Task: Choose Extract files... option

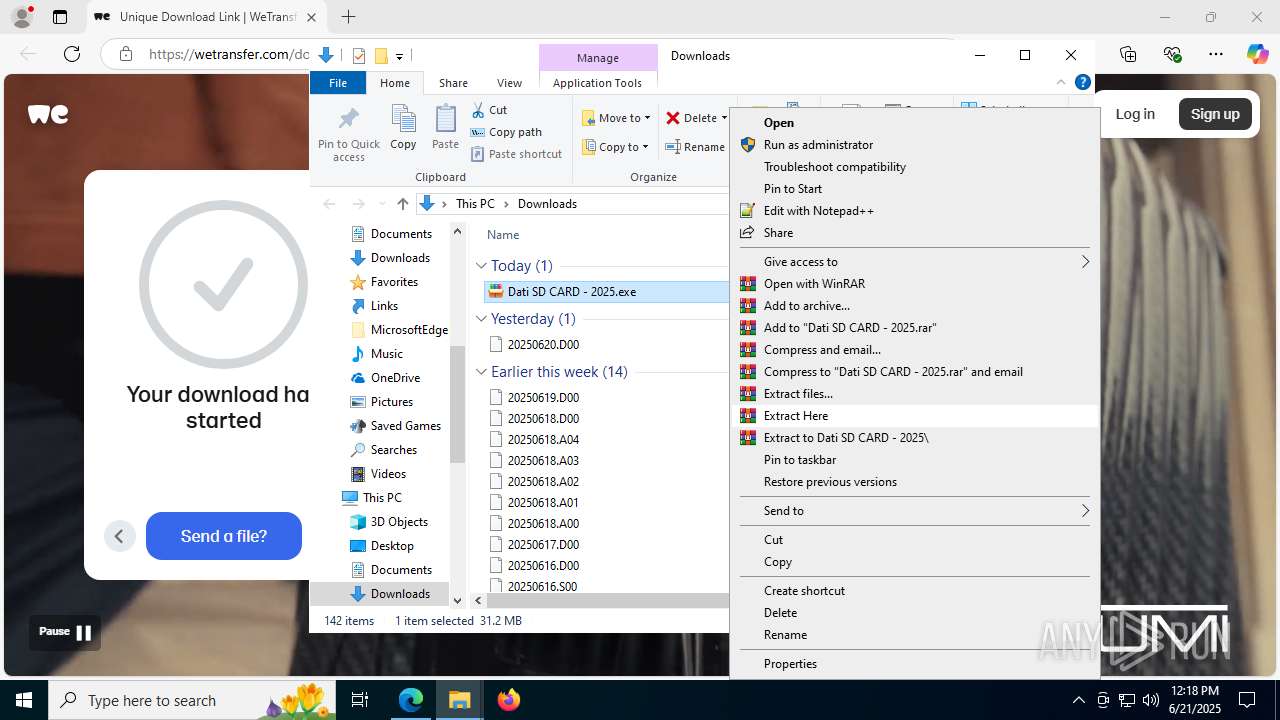Action: coord(914,393)
